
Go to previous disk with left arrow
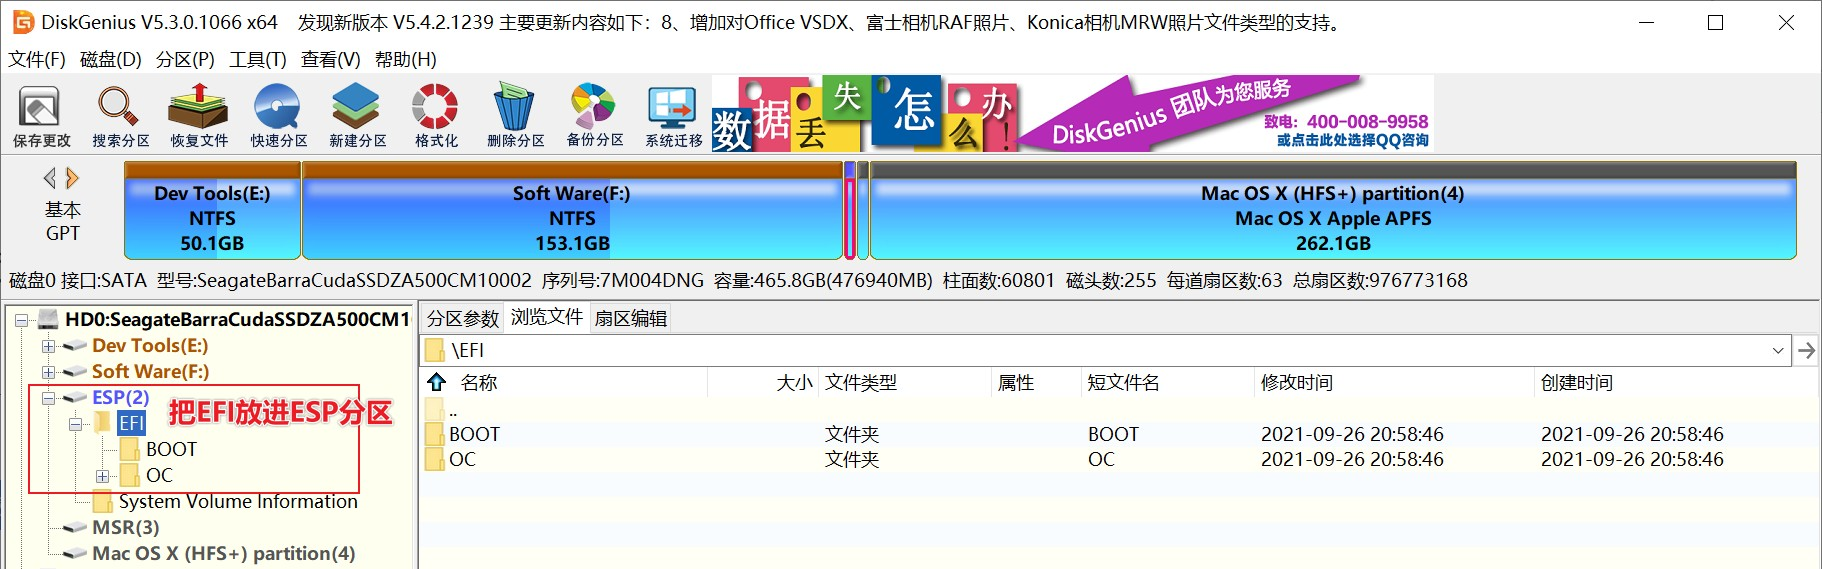(x=49, y=178)
